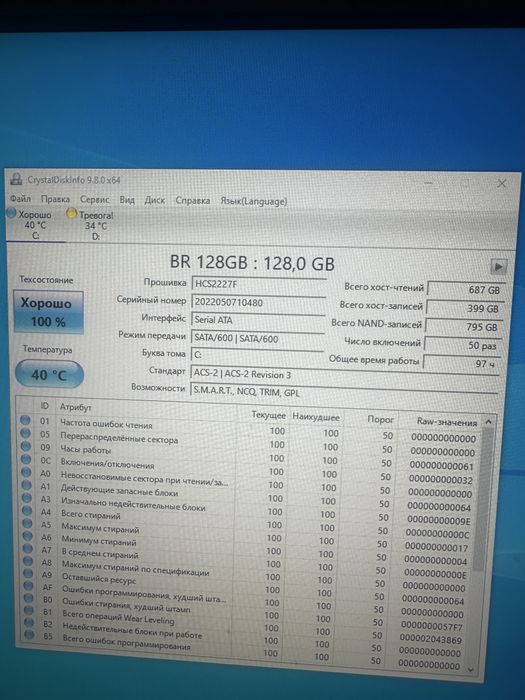Image resolution: width=525 pixels, height=700 pixels.
Task: Open the Справка menu
Action: point(193,201)
